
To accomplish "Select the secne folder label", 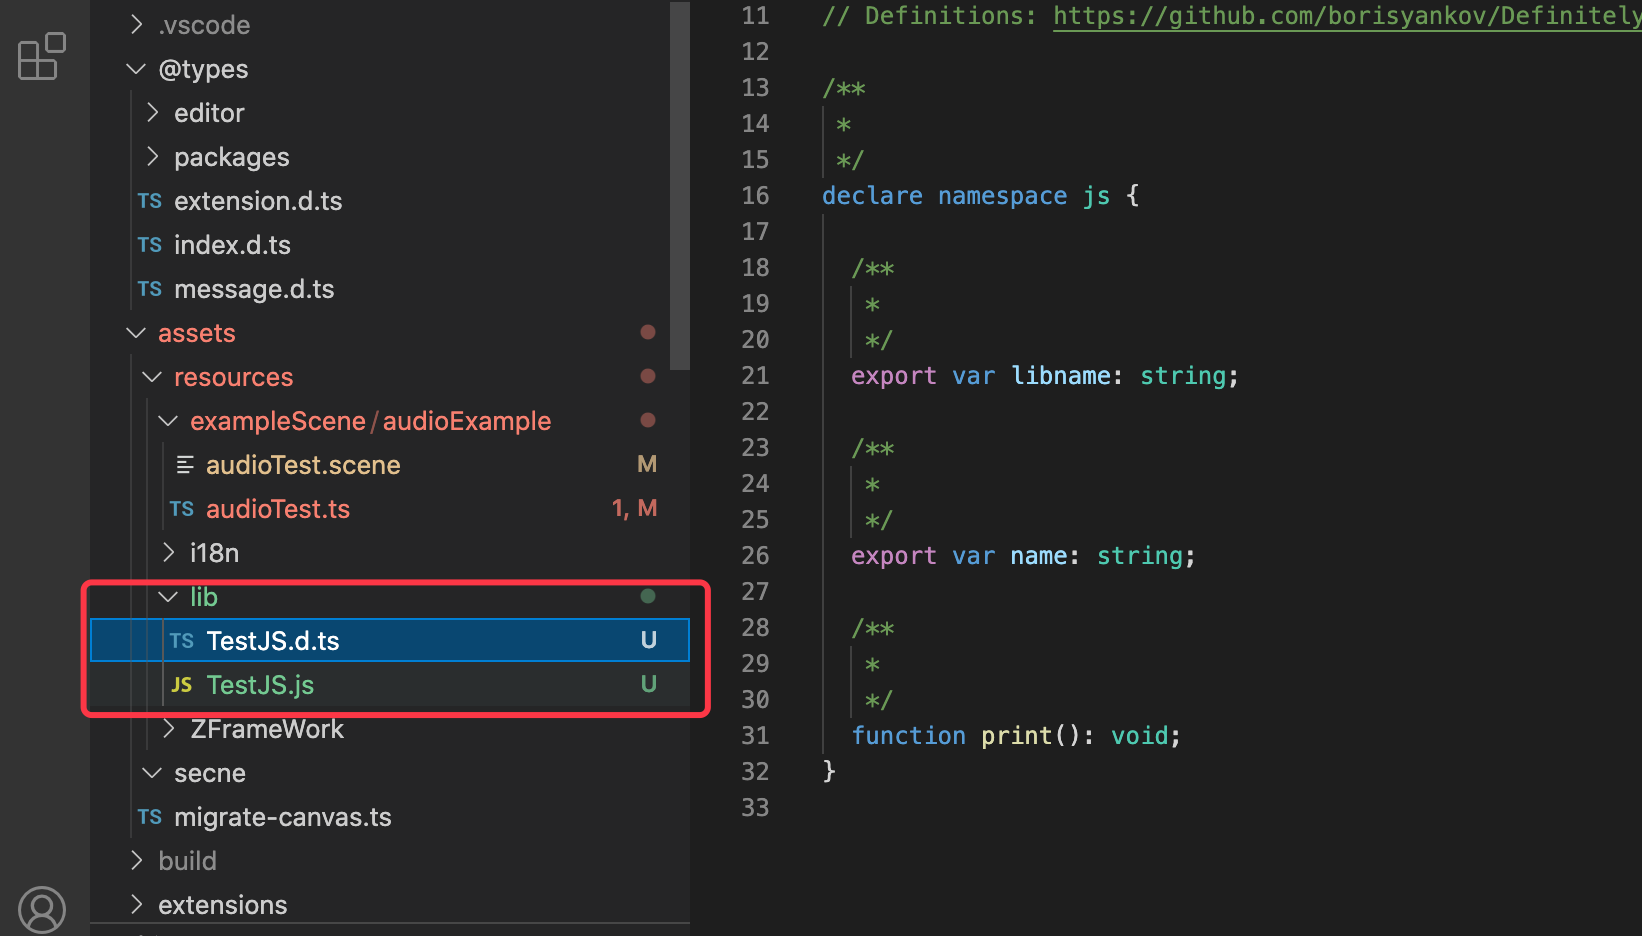I will tap(210, 773).
